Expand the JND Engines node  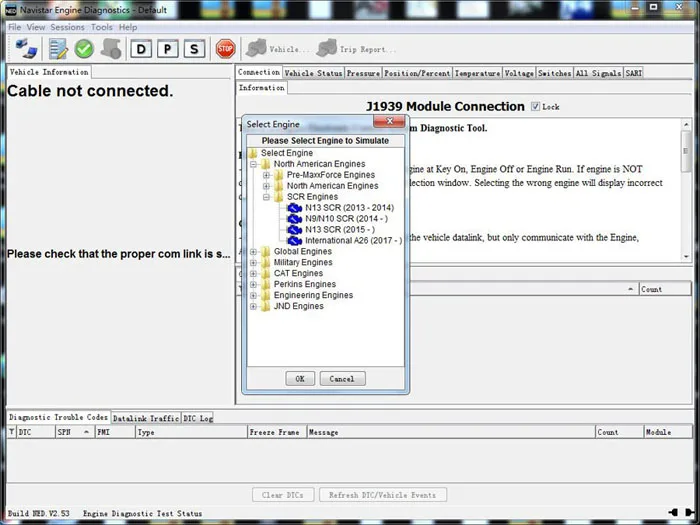(x=254, y=306)
